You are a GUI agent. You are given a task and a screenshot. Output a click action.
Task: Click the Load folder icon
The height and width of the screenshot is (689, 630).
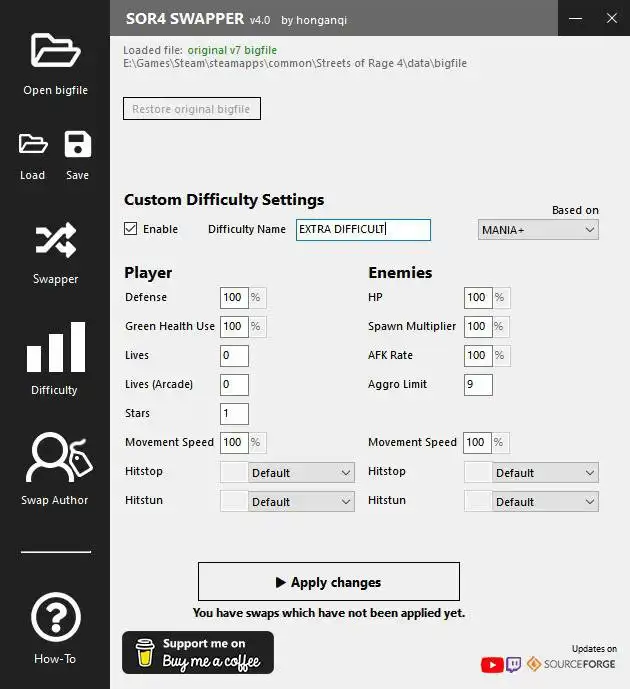point(33,144)
